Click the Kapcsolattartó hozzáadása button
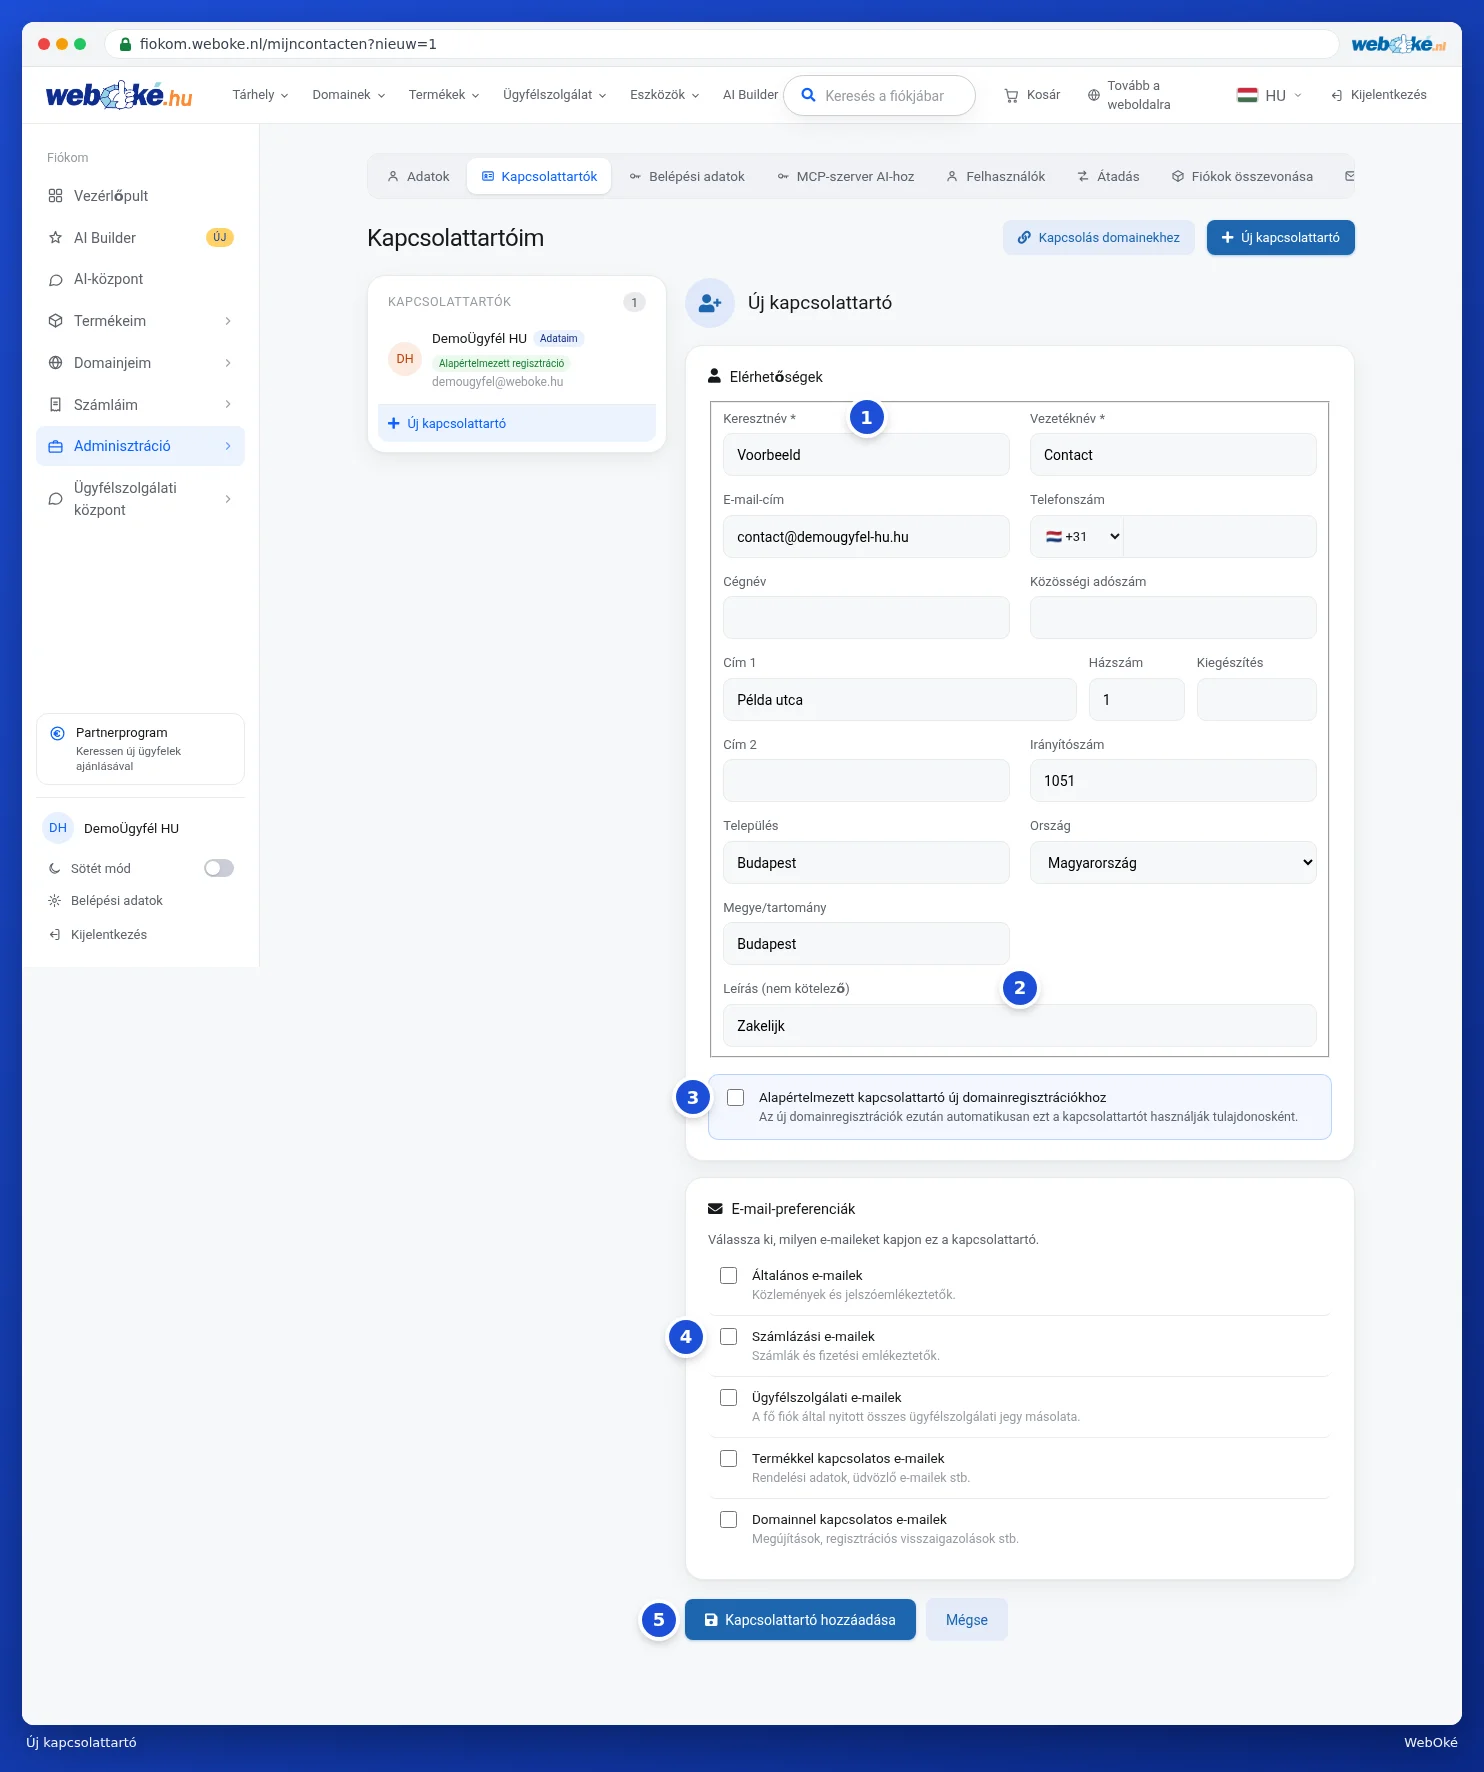This screenshot has width=1484, height=1772. click(x=800, y=1620)
